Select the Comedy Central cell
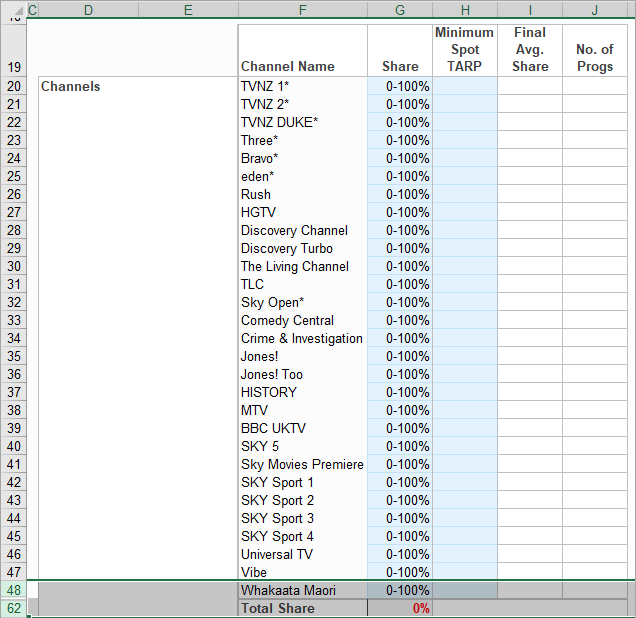Image resolution: width=636 pixels, height=618 pixels. pyautogui.click(x=303, y=320)
